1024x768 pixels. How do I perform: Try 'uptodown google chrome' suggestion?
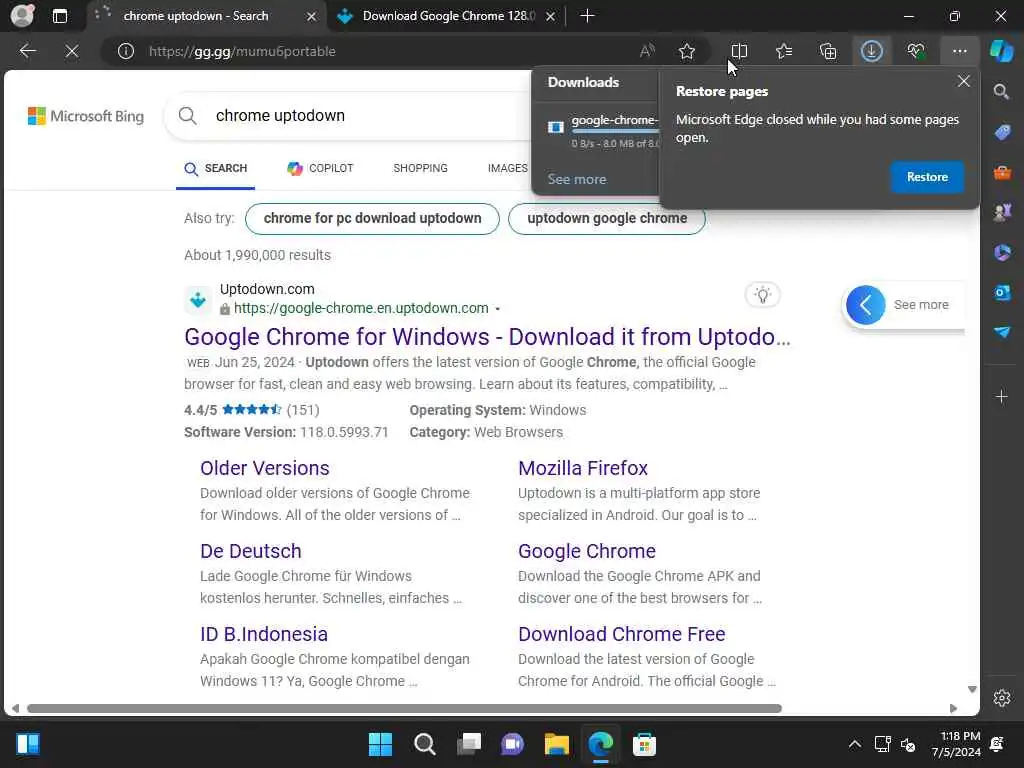[x=607, y=219]
